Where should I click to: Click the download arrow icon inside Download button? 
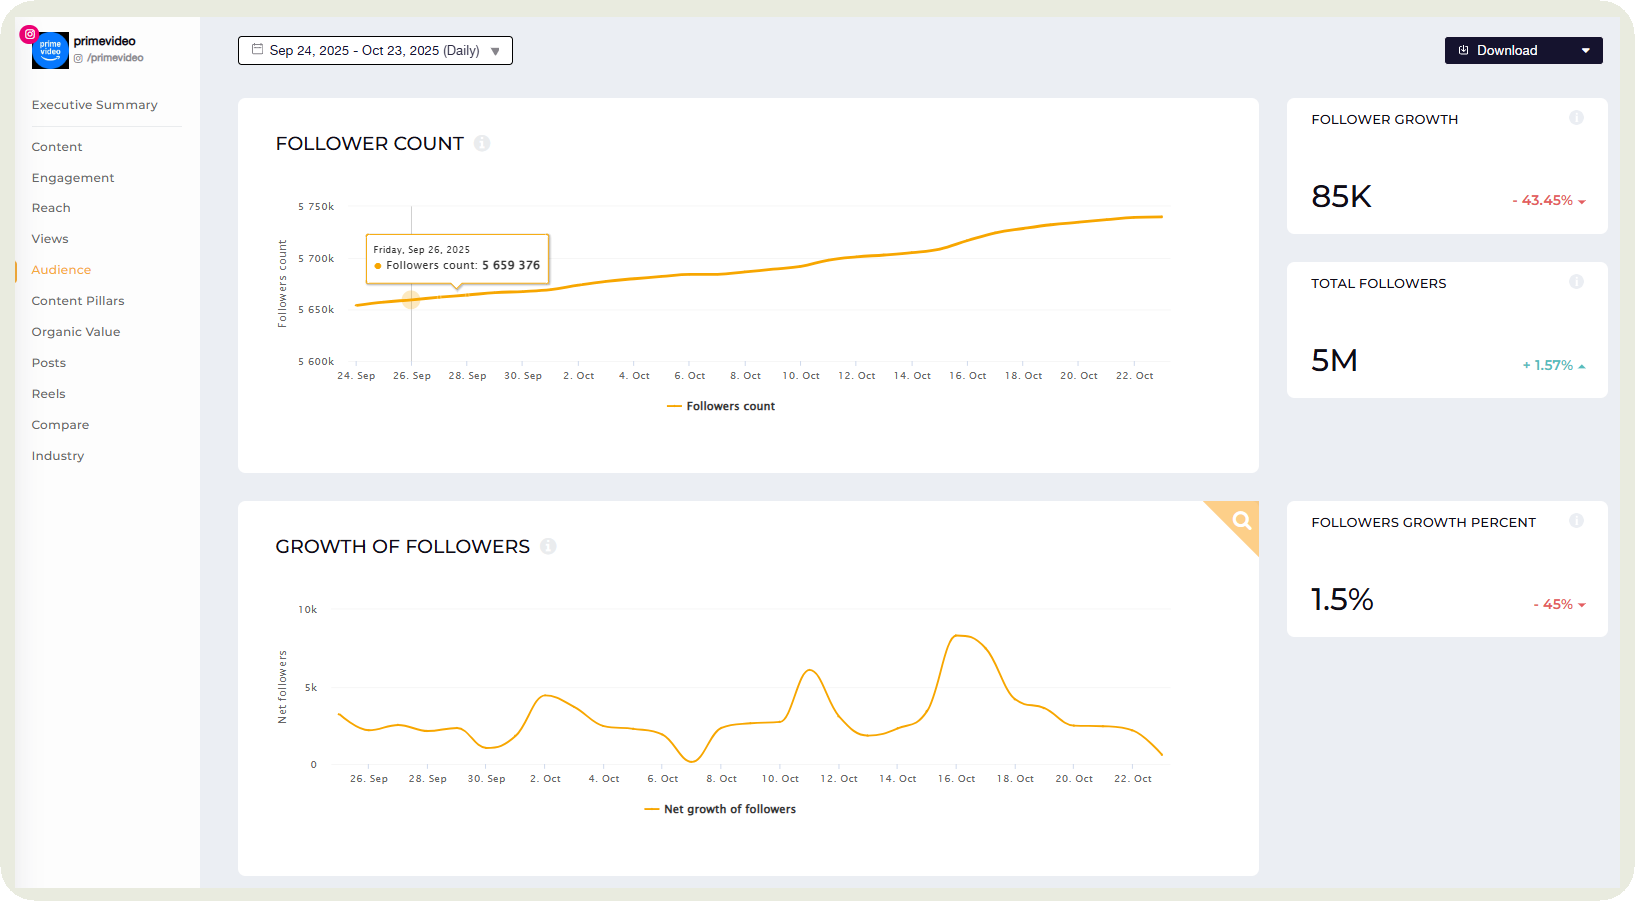point(1463,49)
